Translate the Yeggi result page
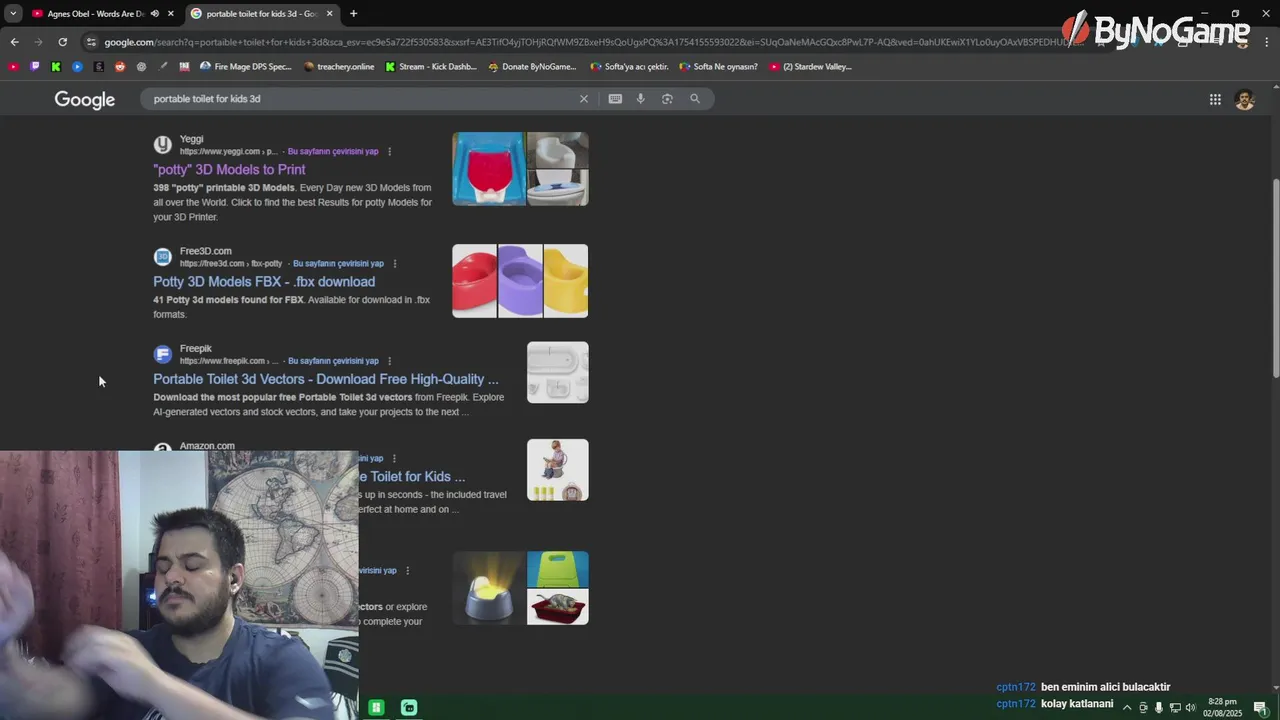Viewport: 1280px width, 720px height. (x=333, y=152)
